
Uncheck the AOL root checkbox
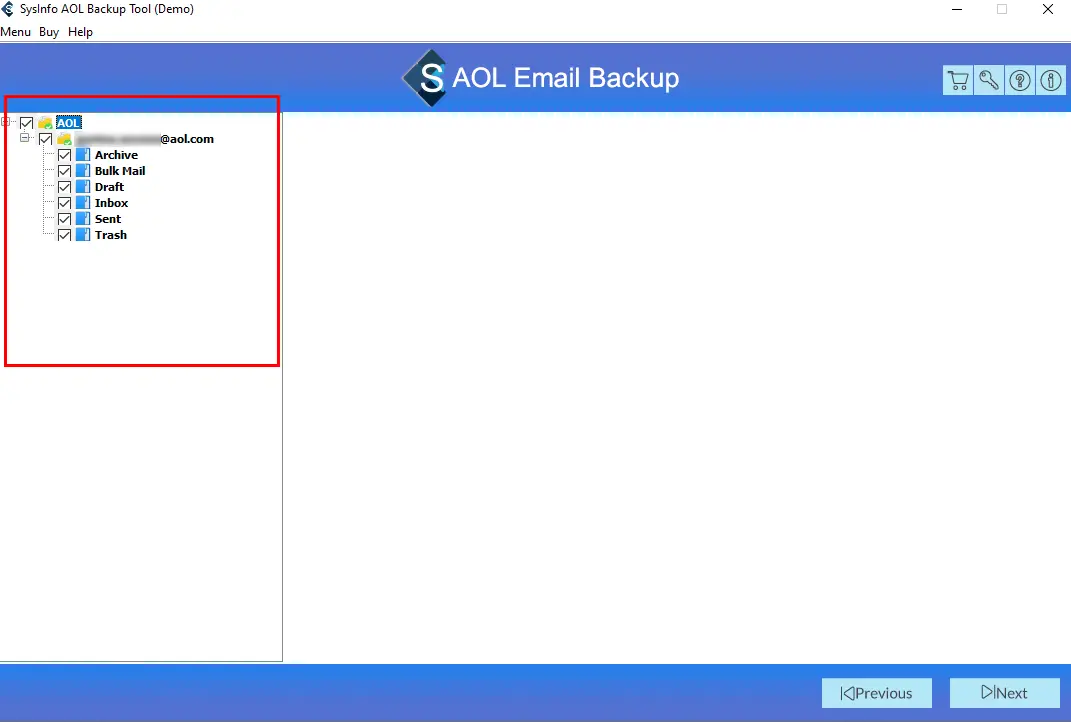27,123
